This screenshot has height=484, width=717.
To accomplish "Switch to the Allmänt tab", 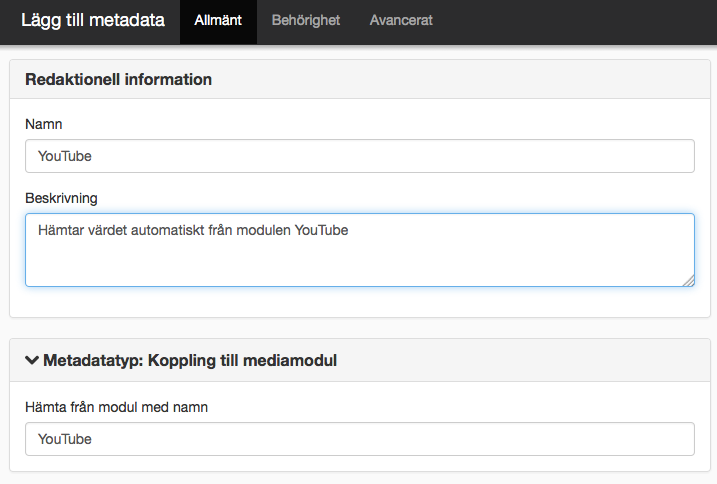I will [218, 21].
